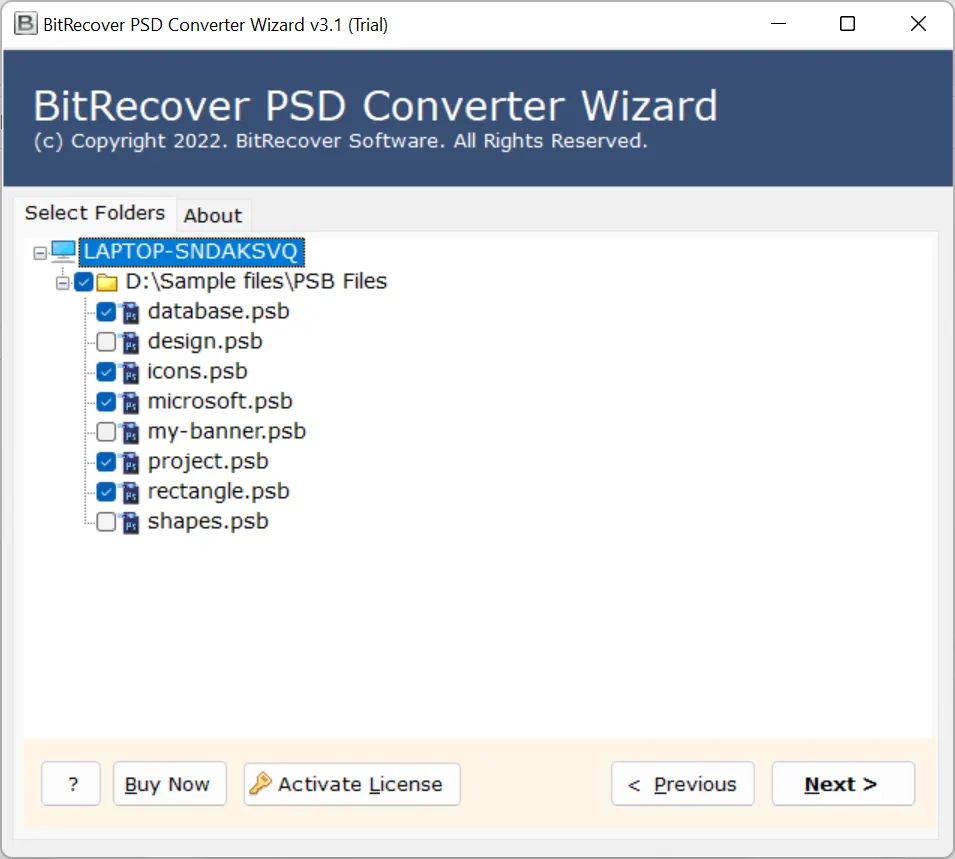The width and height of the screenshot is (955, 859).
Task: Uncheck the rectangle.psb checkbox
Action: pos(106,492)
